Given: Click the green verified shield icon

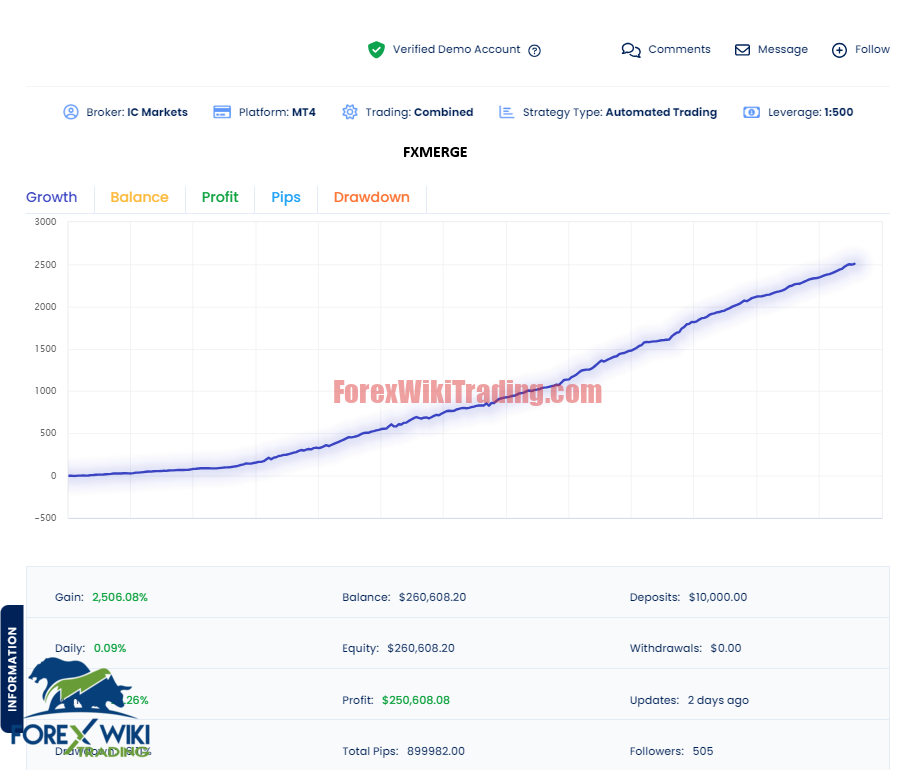Looking at the screenshot, I should 376,50.
